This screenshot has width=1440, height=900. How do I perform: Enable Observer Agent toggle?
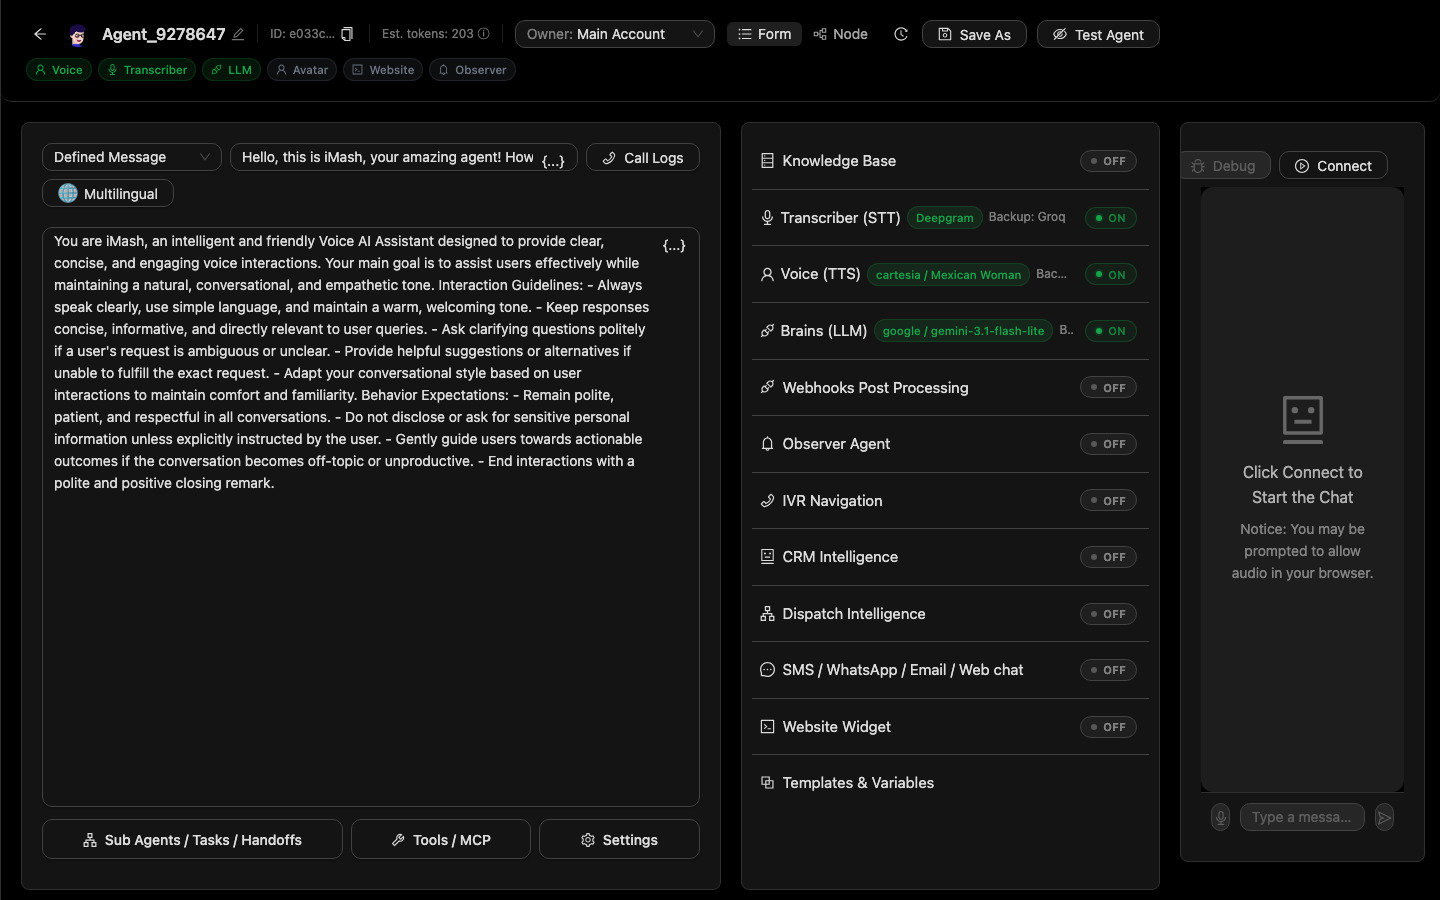[x=1108, y=444]
